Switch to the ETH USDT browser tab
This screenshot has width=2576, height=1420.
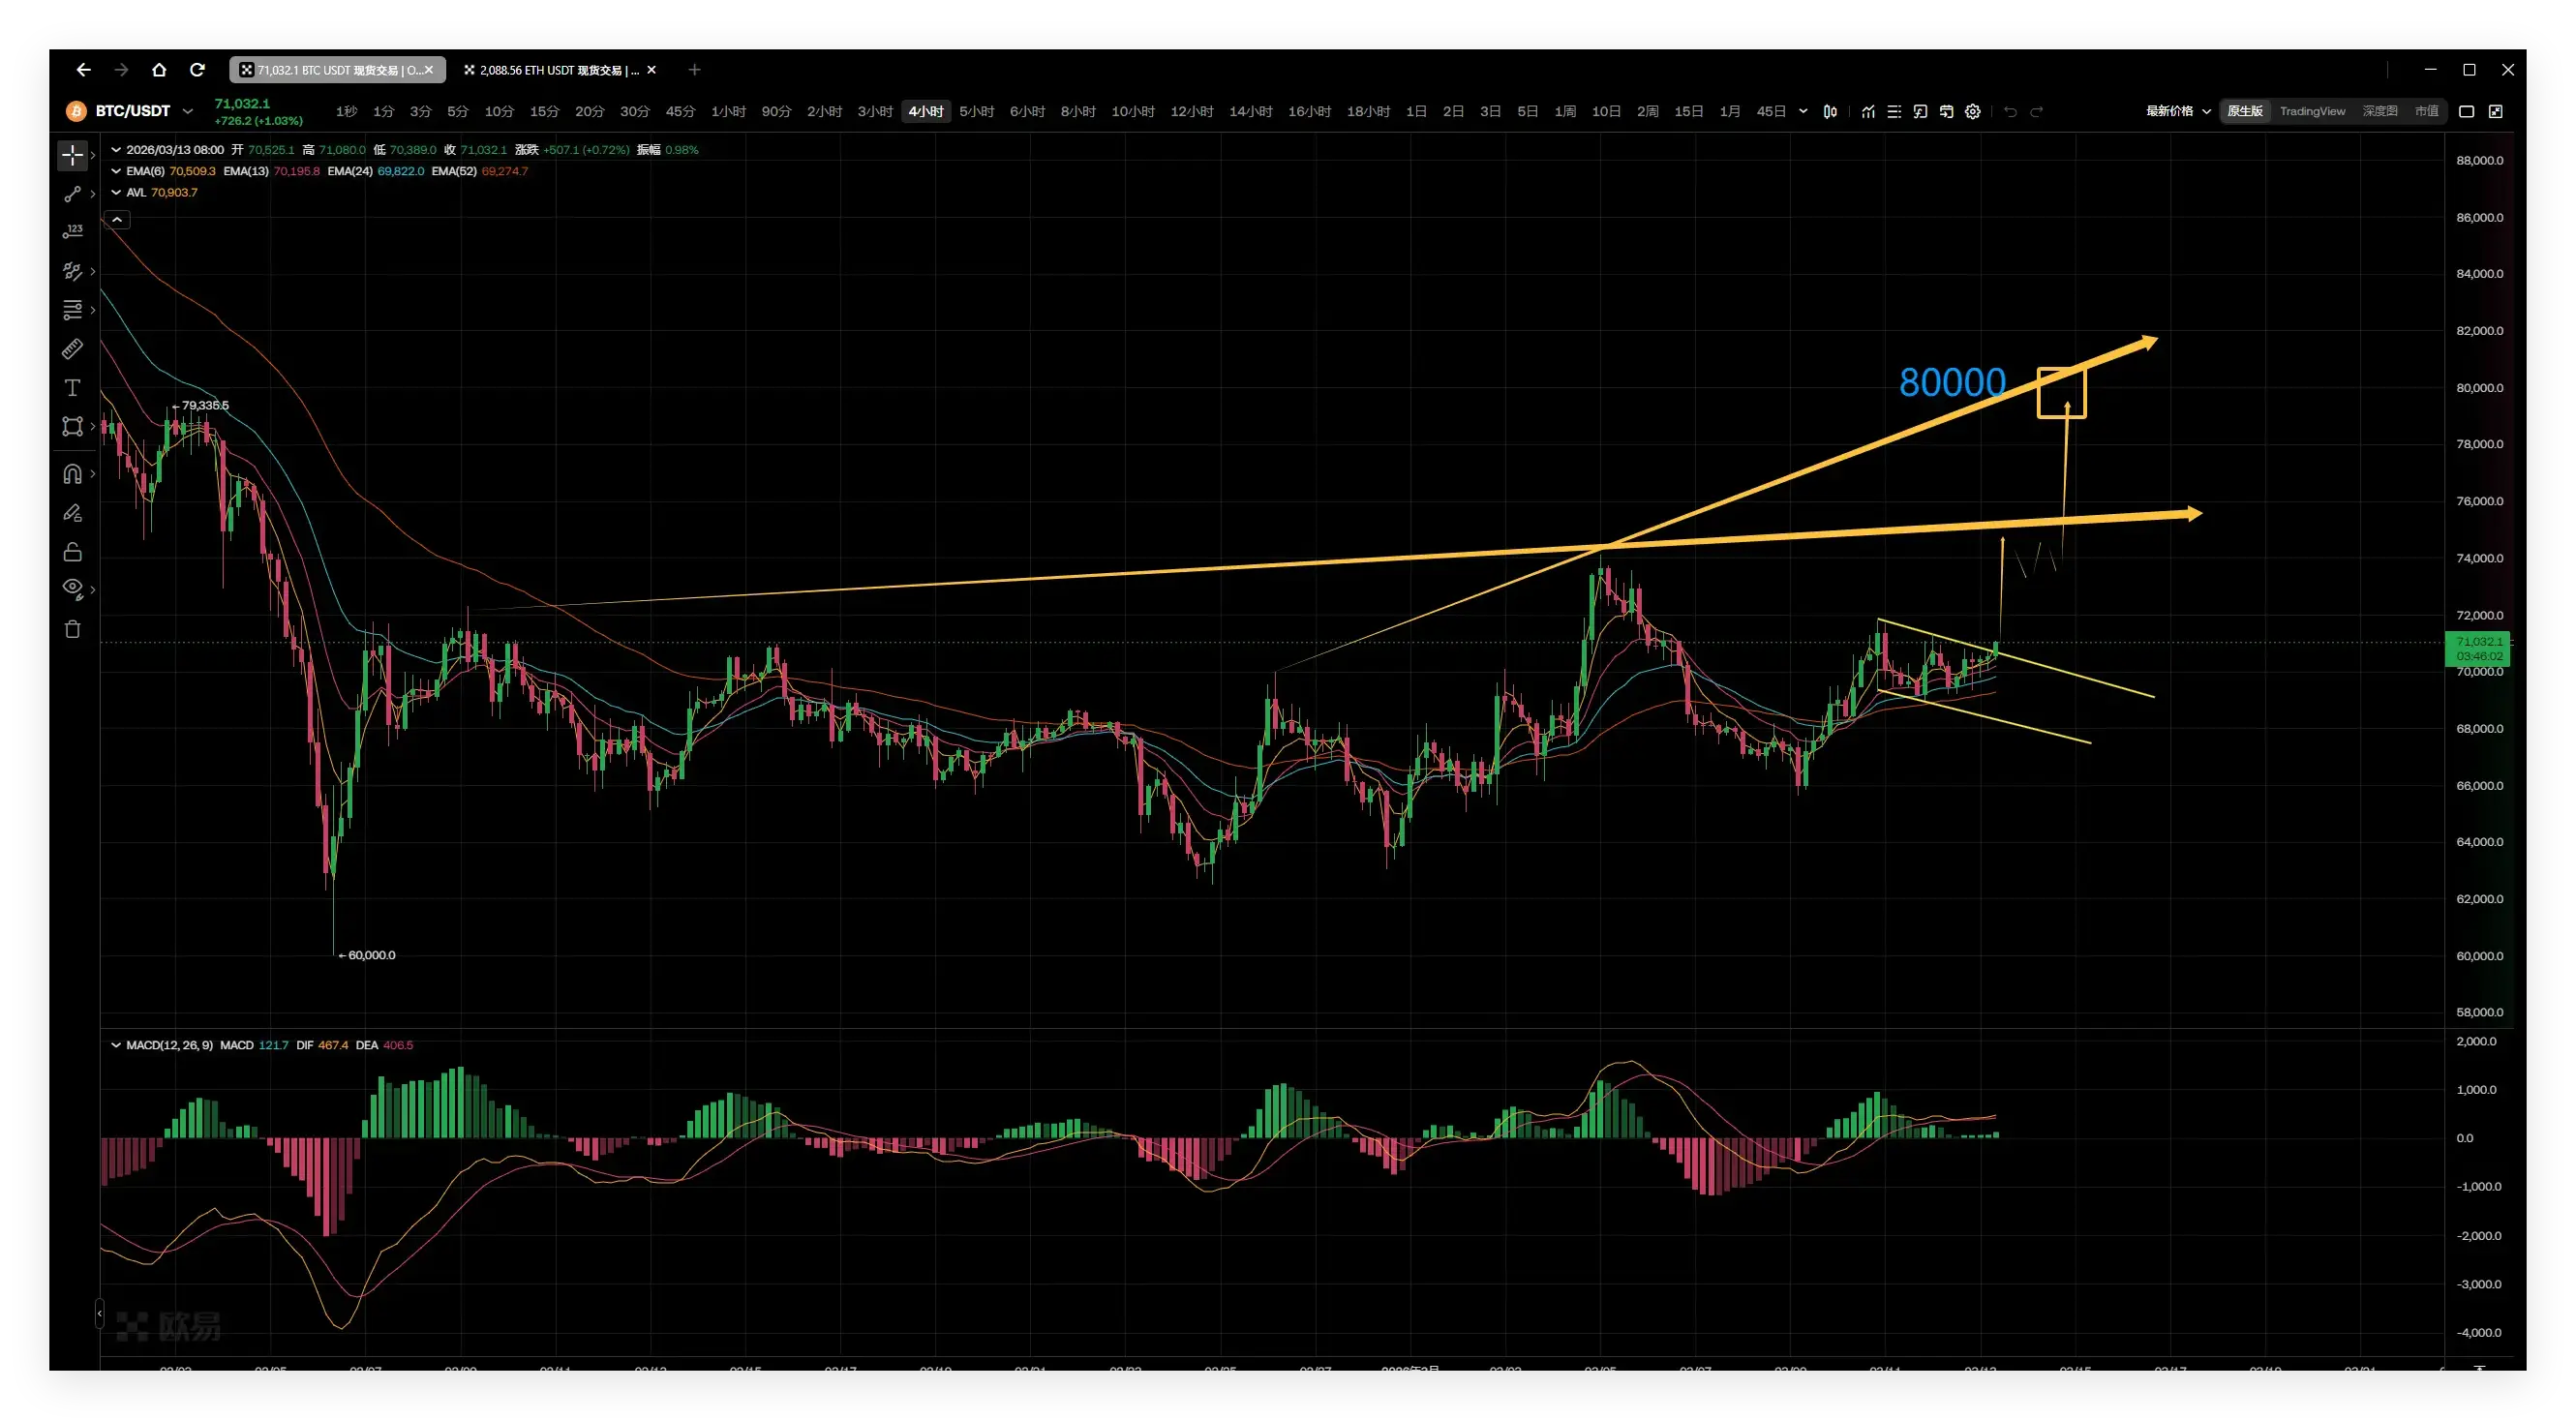click(x=555, y=70)
